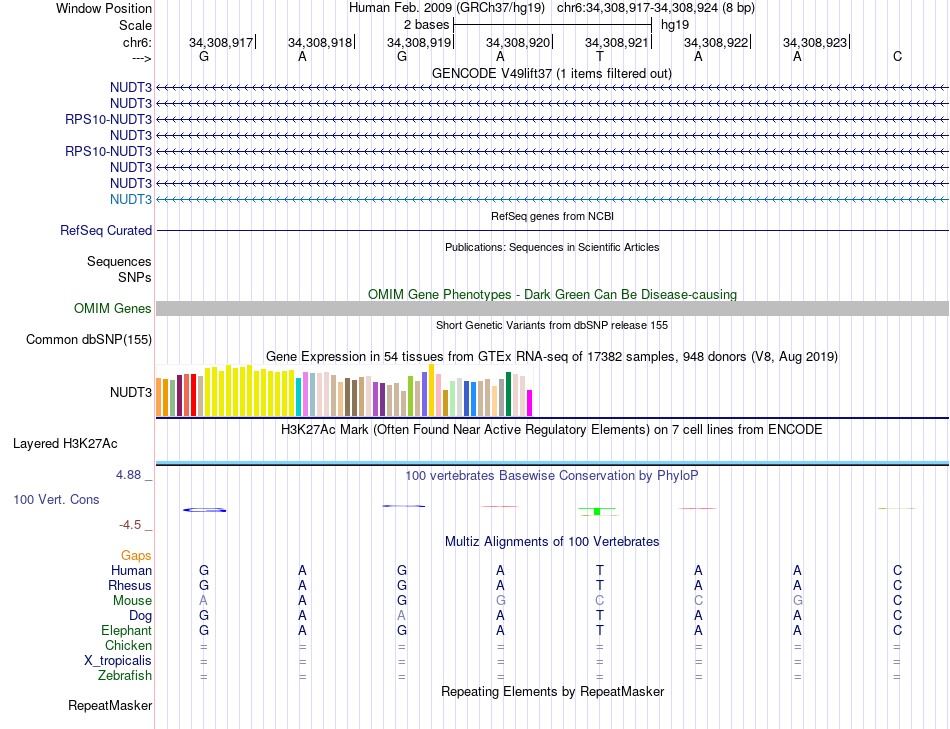Image resolution: width=950 pixels, height=729 pixels.
Task: Click the header text 'Human Feb. 2009 (GRCh37/hg19)'
Action: pos(447,8)
